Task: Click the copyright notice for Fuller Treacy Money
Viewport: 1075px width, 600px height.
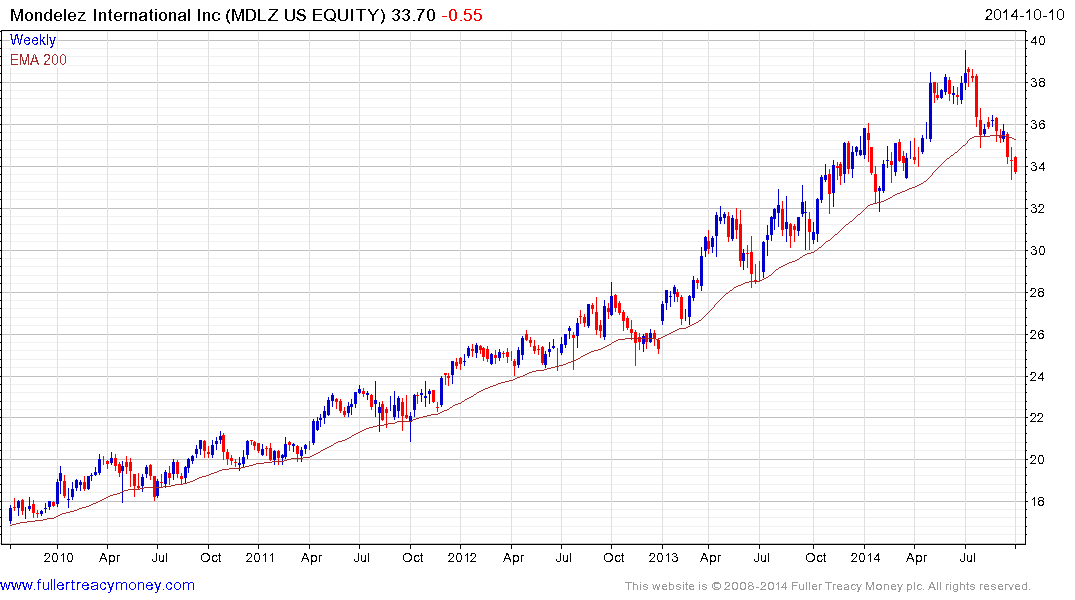Action: tap(828, 586)
